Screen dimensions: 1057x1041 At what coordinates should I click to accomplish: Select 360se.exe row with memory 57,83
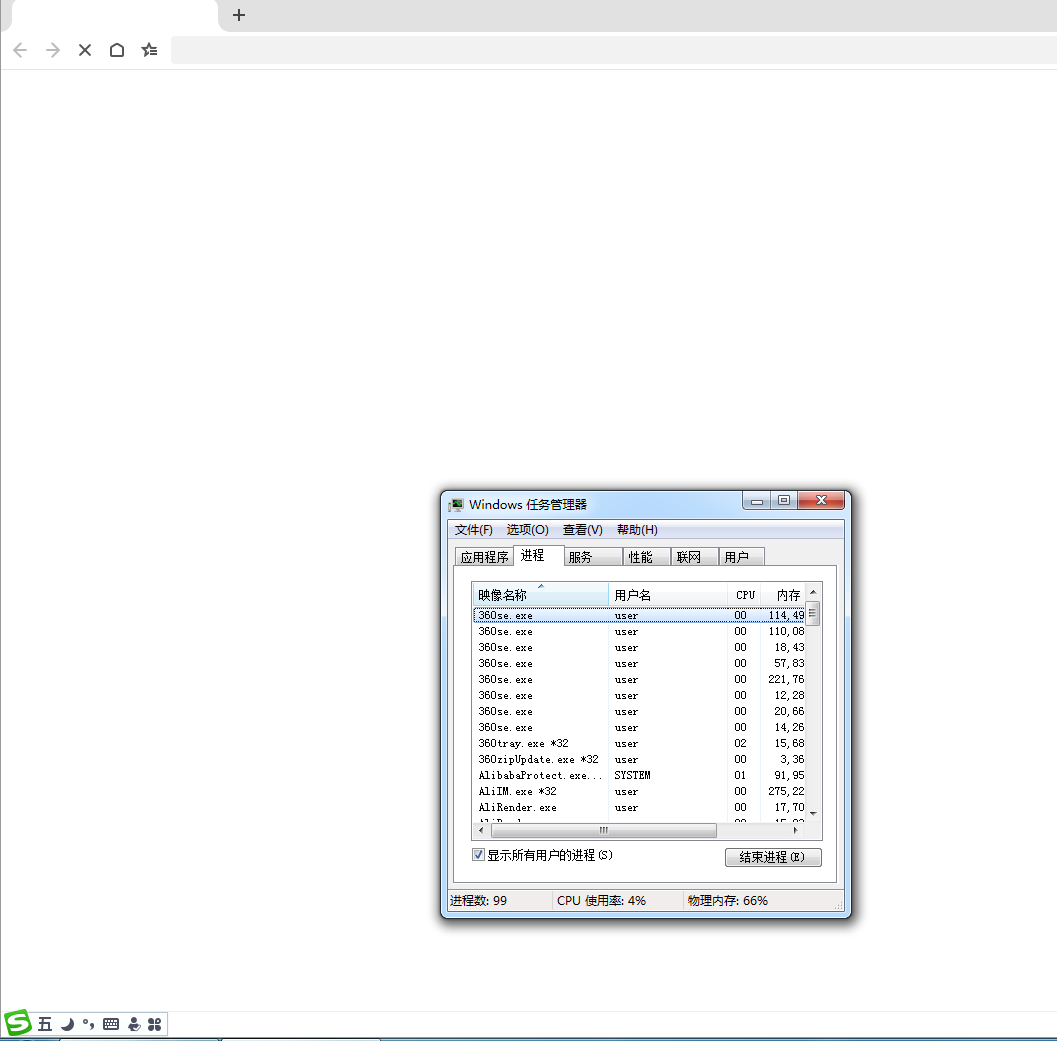pyautogui.click(x=639, y=663)
